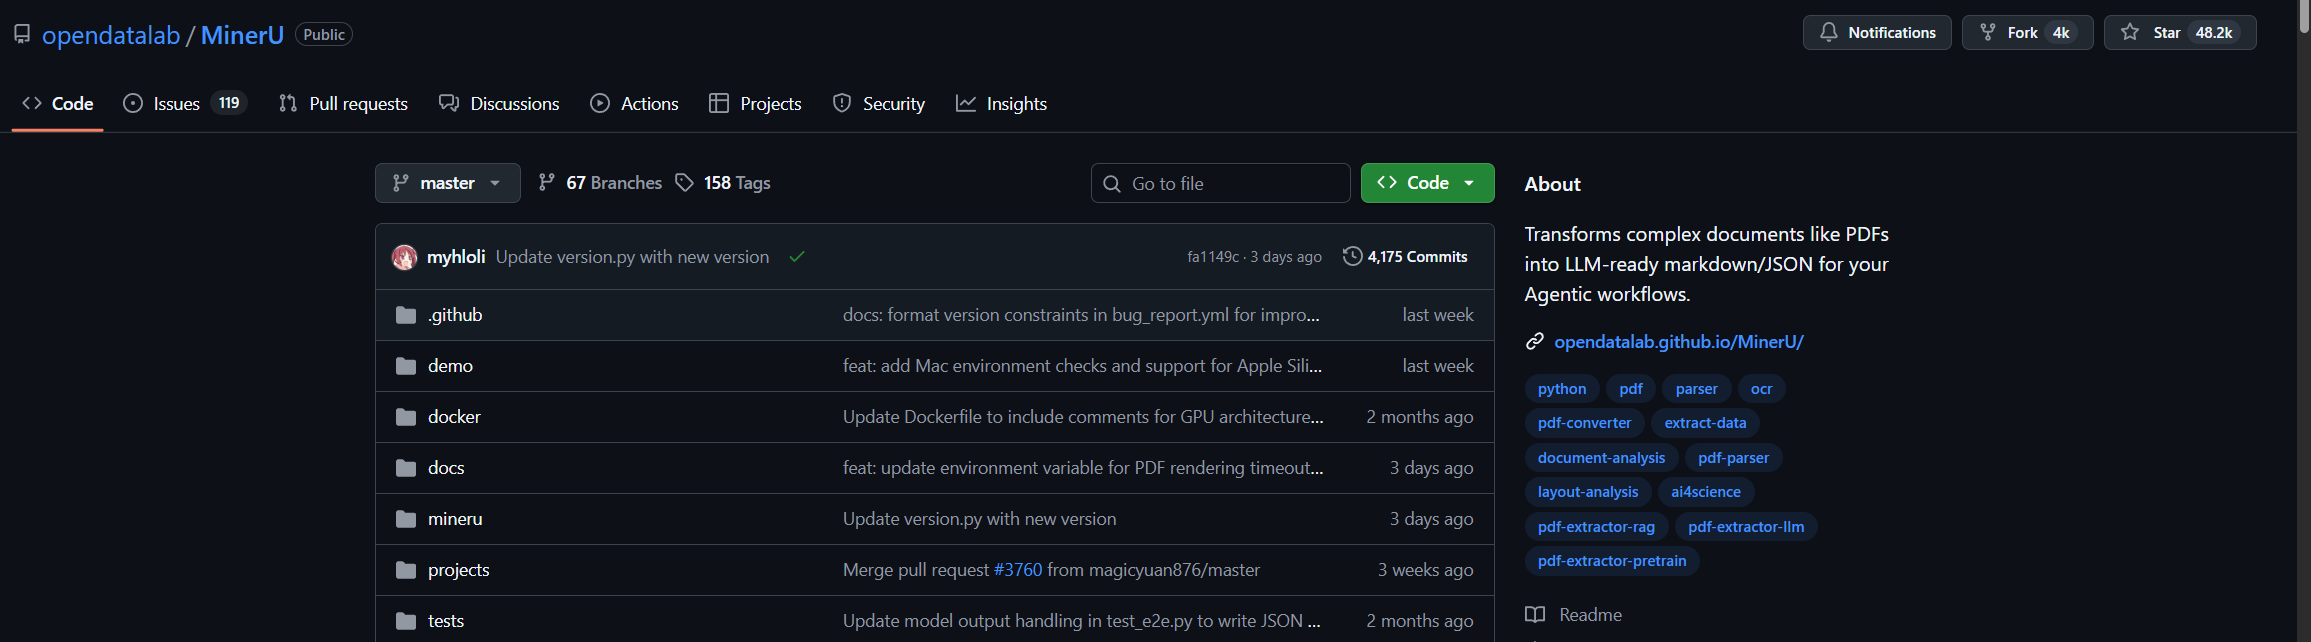The width and height of the screenshot is (2311, 642).
Task: Open the latest commit message 'Update version.py with new version'
Action: (632, 257)
